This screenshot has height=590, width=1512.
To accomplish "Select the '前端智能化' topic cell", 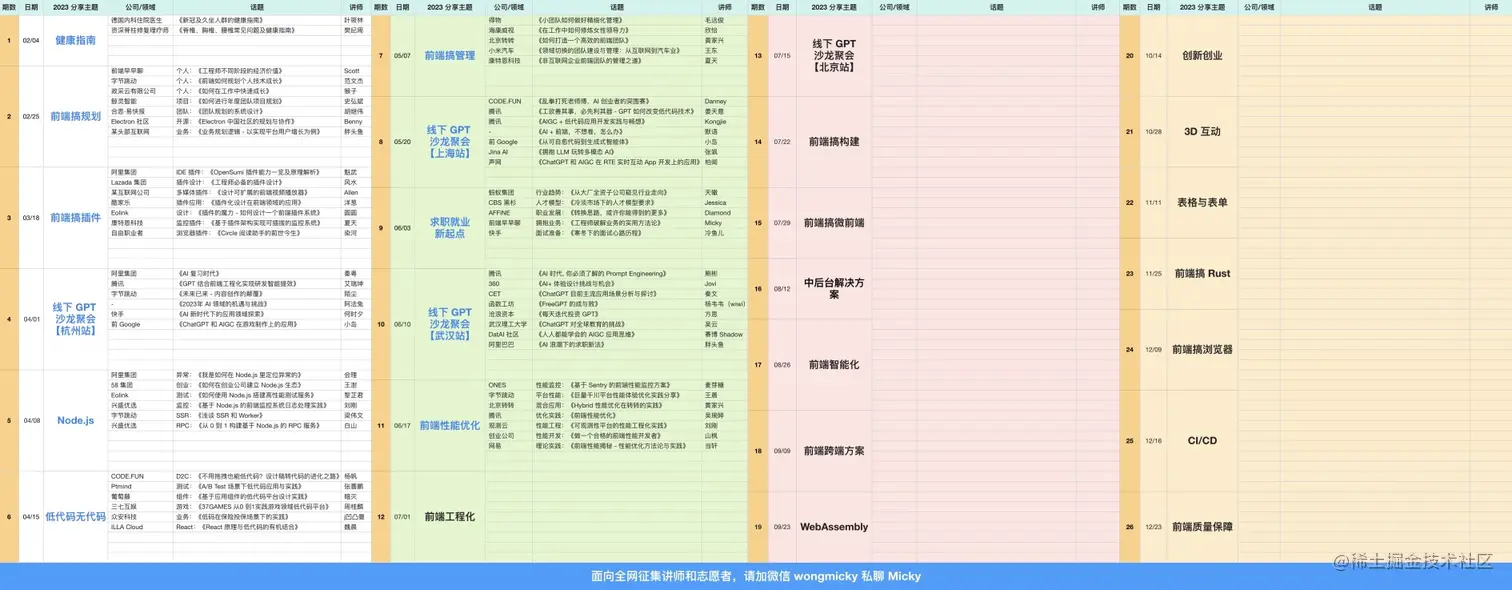I will [834, 365].
